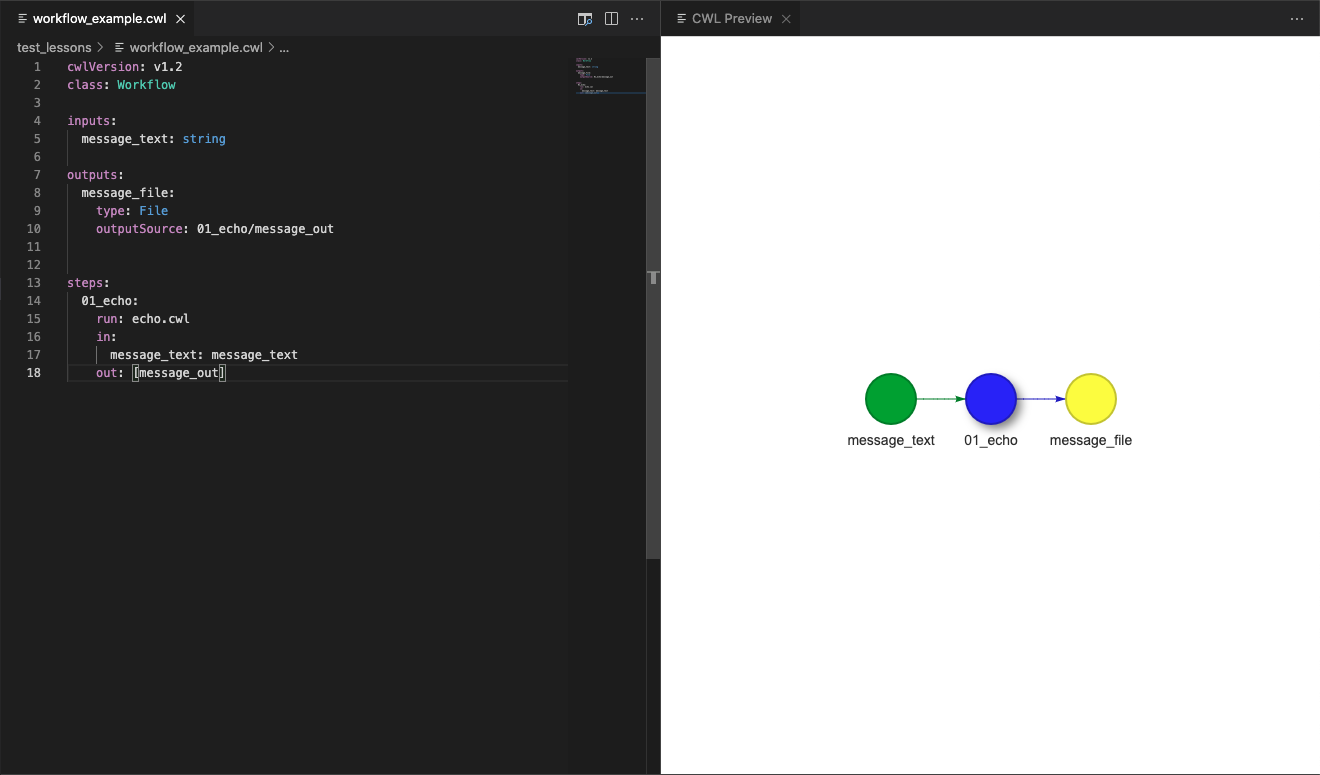Select the yellow message_file output node
Viewport: 1320px width, 775px height.
(1091, 399)
